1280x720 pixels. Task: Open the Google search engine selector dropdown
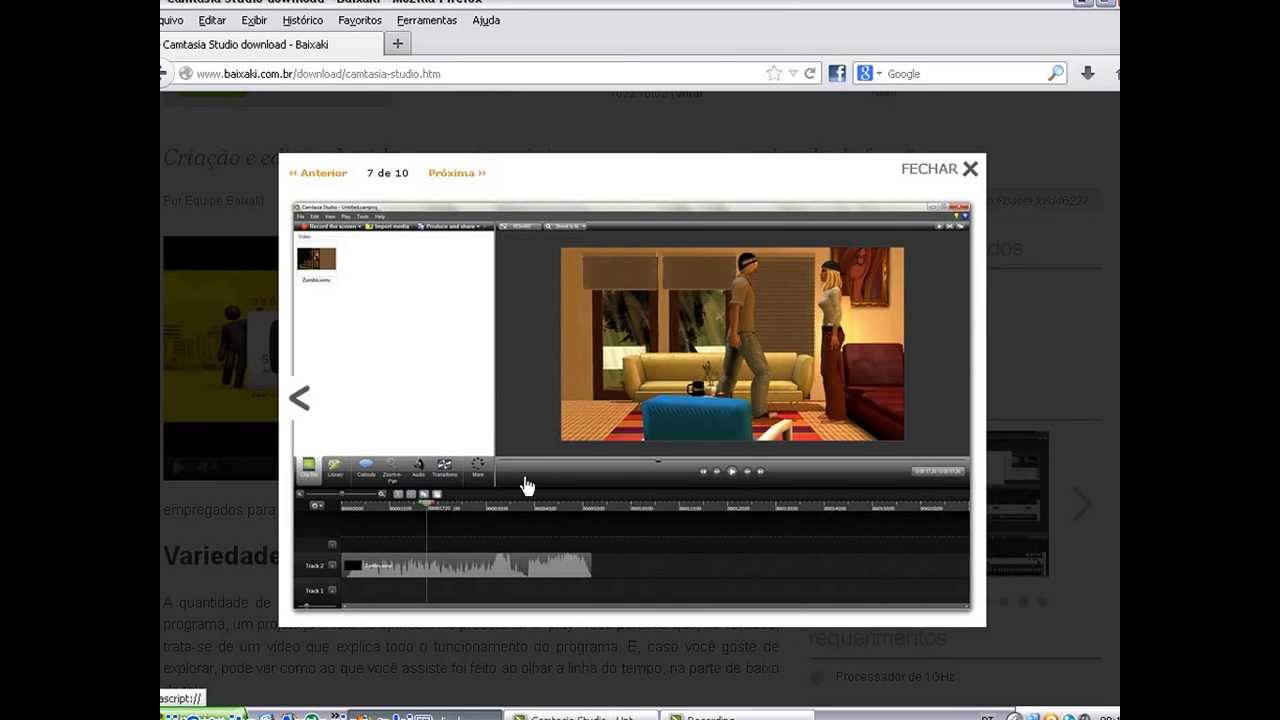[869, 73]
